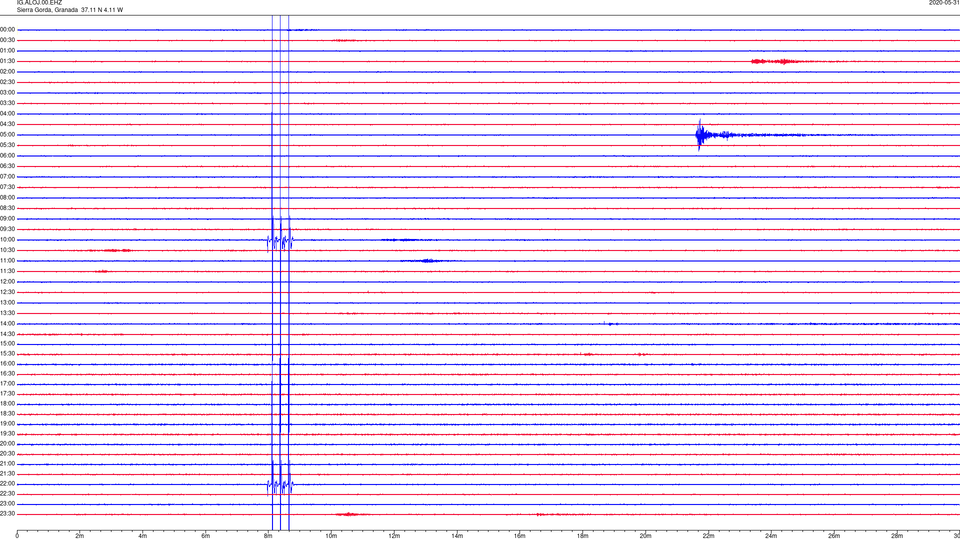960x540 pixels.
Task: Pick the 16:00 row time label
Action: pos(7,364)
